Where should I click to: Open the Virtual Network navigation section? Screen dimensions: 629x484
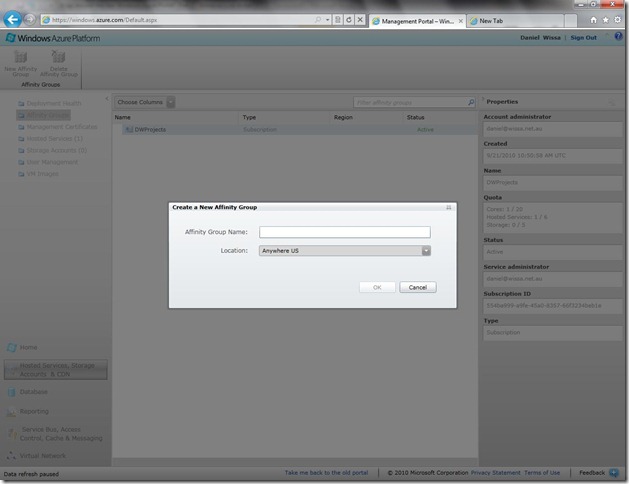click(42, 455)
